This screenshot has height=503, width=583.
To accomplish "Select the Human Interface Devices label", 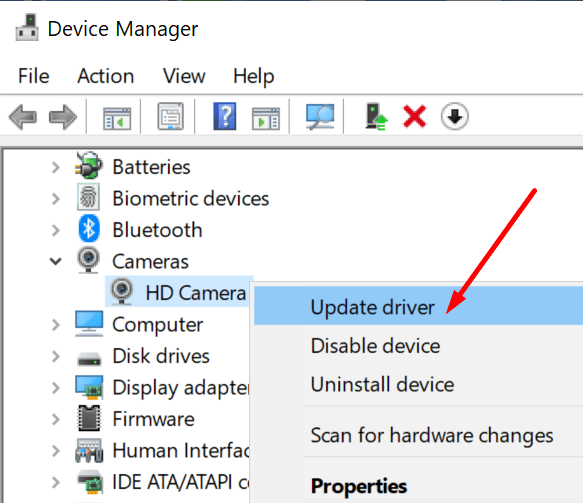I will pos(181,450).
